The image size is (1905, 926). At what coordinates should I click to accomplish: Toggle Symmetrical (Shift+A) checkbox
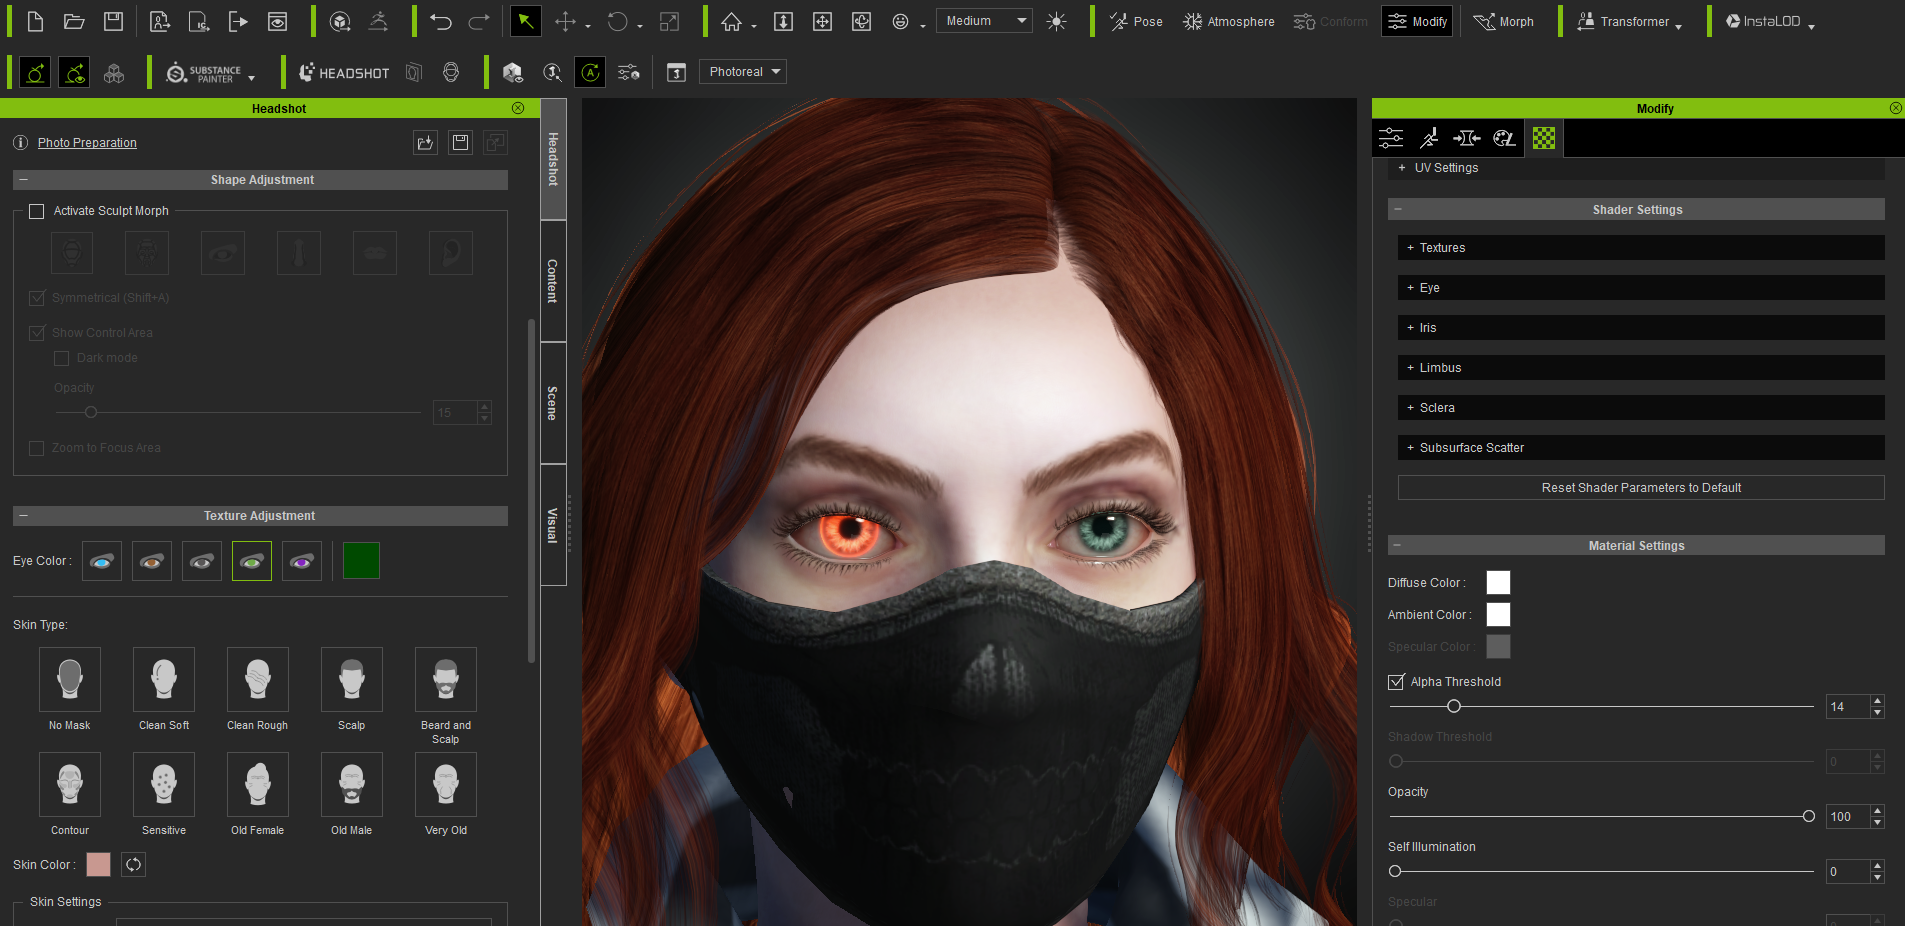tap(37, 298)
